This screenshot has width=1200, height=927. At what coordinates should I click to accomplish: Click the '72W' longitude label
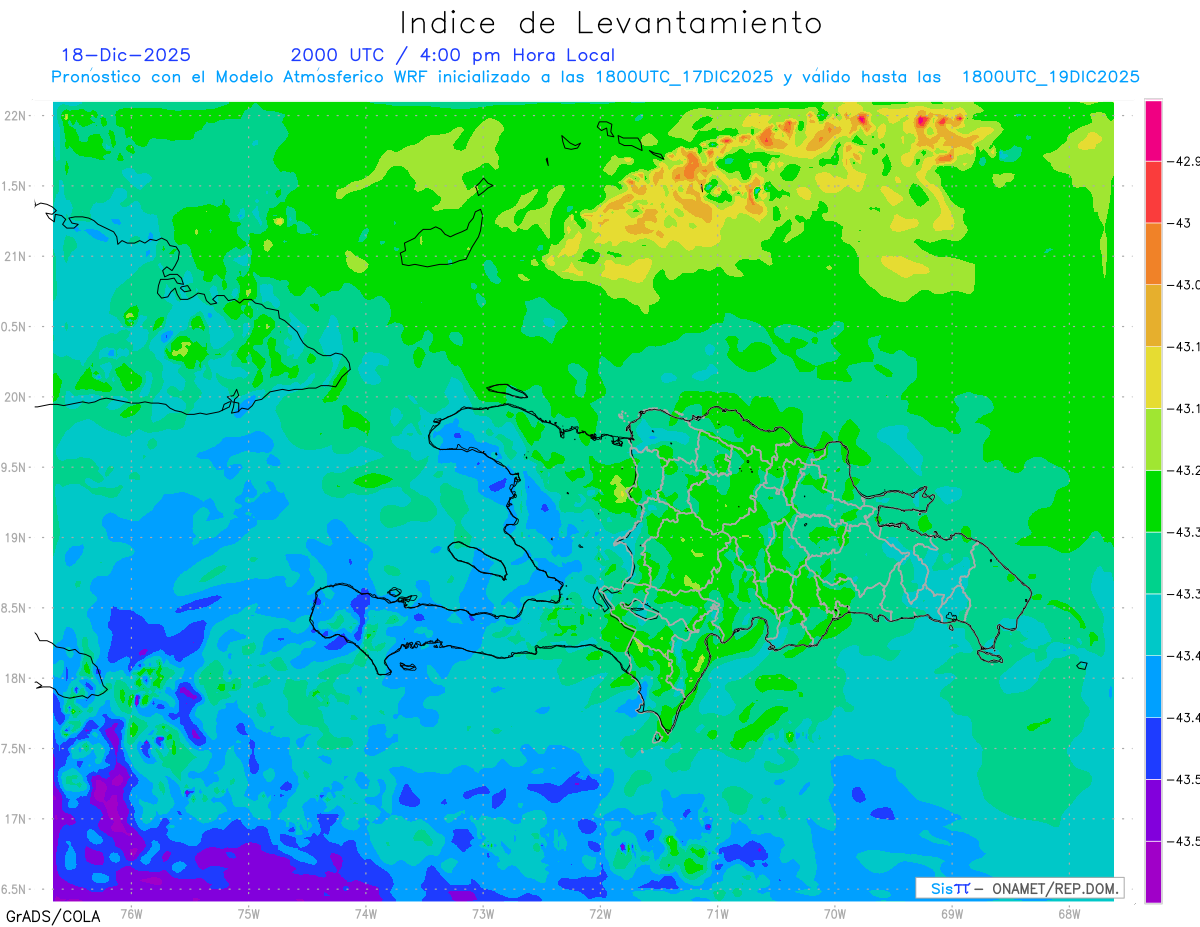(x=600, y=913)
